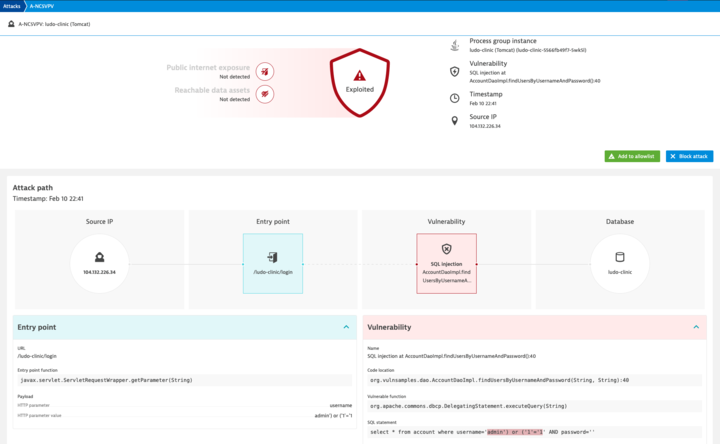This screenshot has height=444, width=720.
Task: Click the A-NCSVPV breadcrumb
Action: pos(42,6)
